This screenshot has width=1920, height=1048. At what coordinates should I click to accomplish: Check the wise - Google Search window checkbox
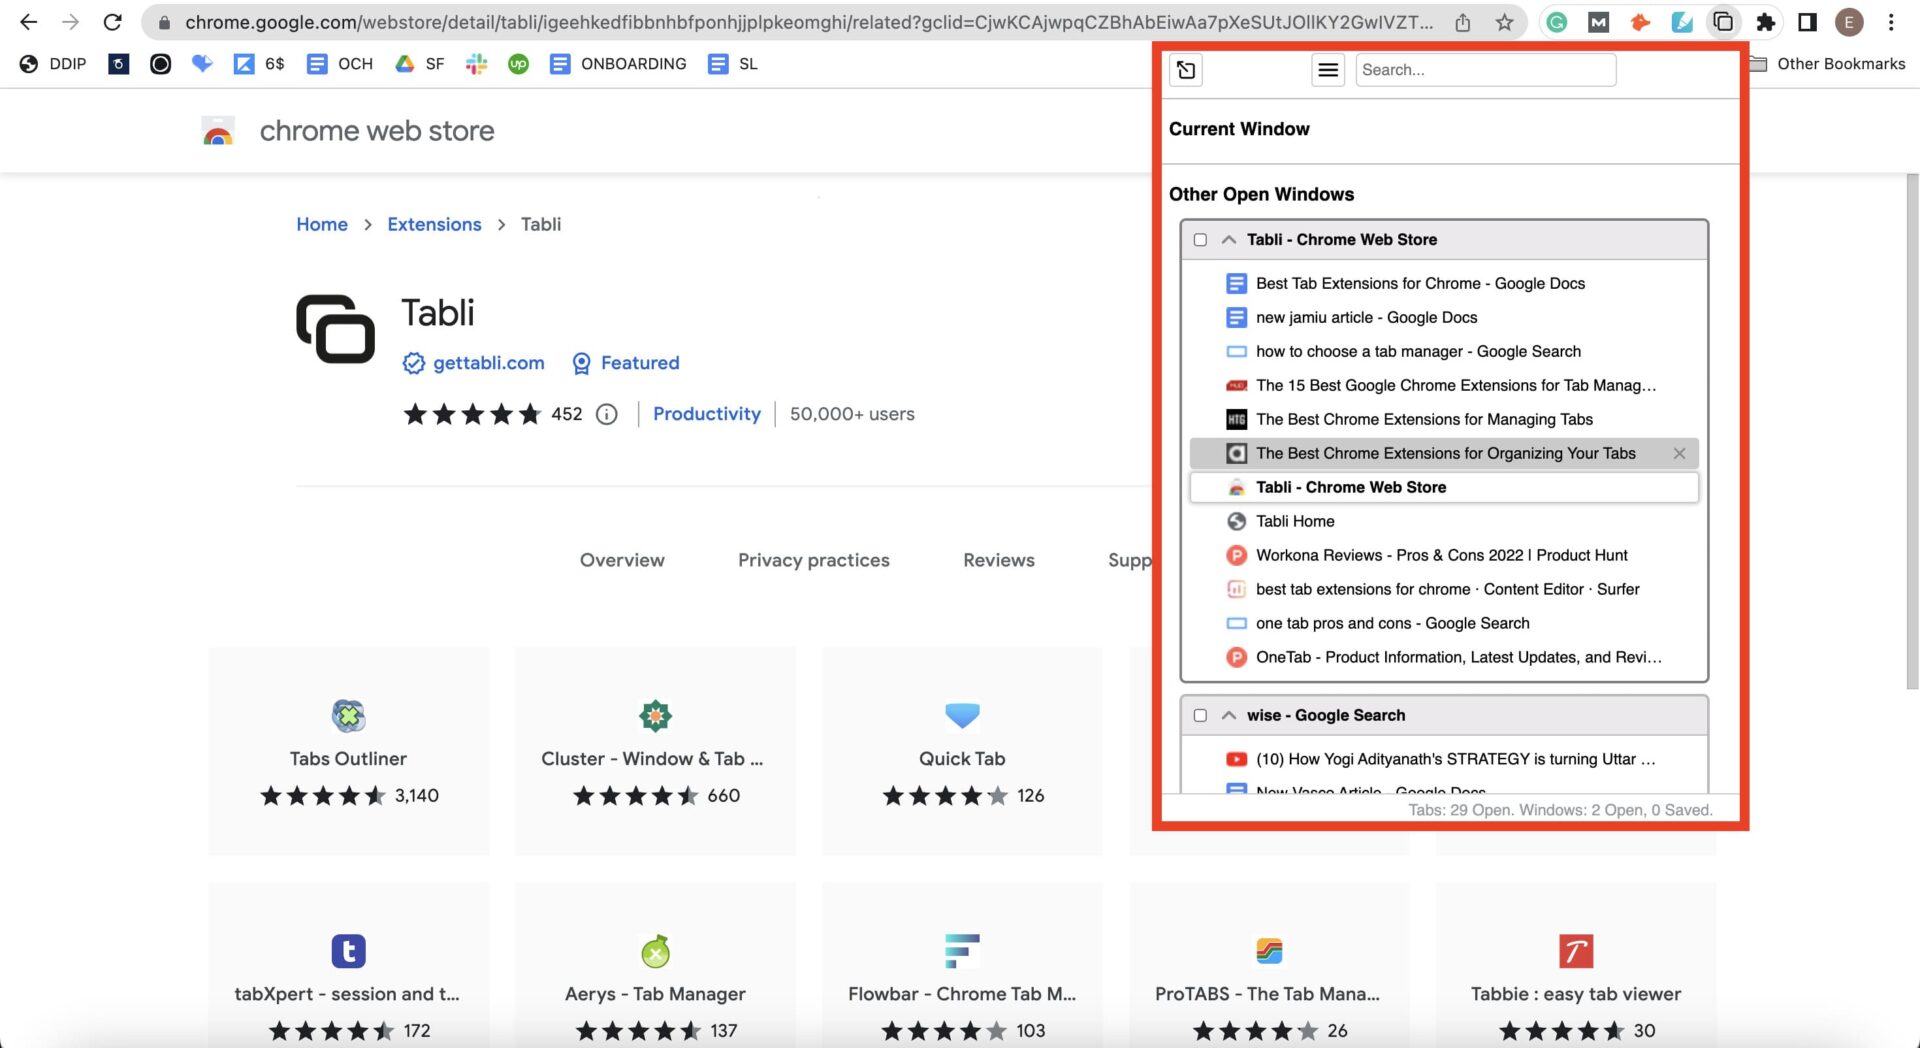point(1200,716)
